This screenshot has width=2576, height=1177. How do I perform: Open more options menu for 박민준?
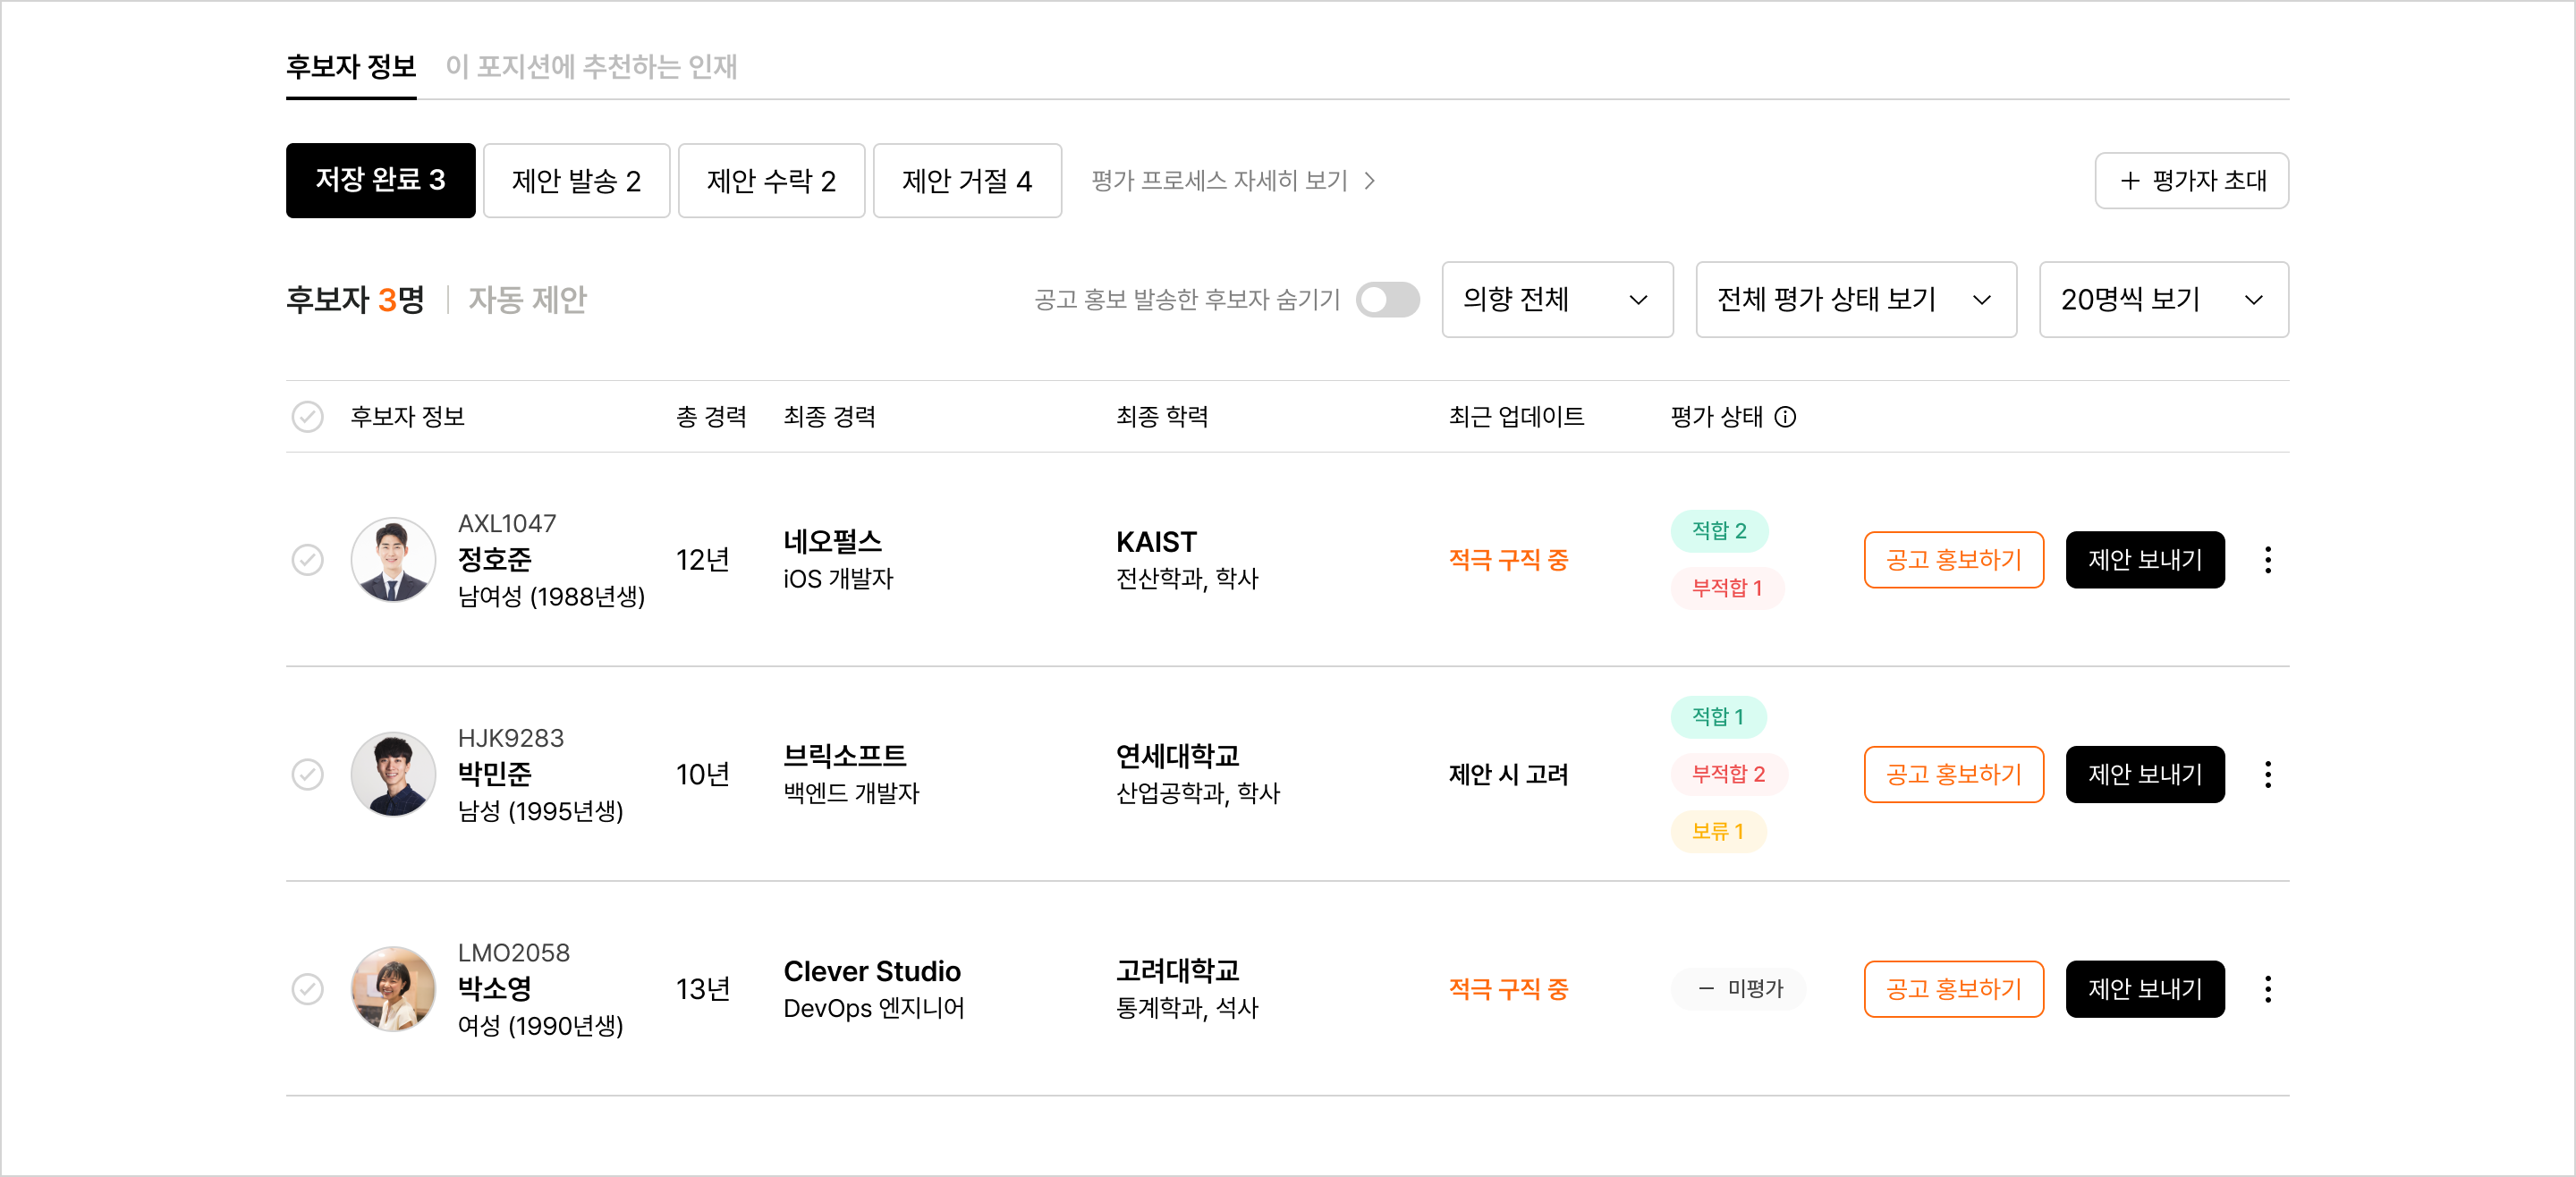click(2267, 774)
